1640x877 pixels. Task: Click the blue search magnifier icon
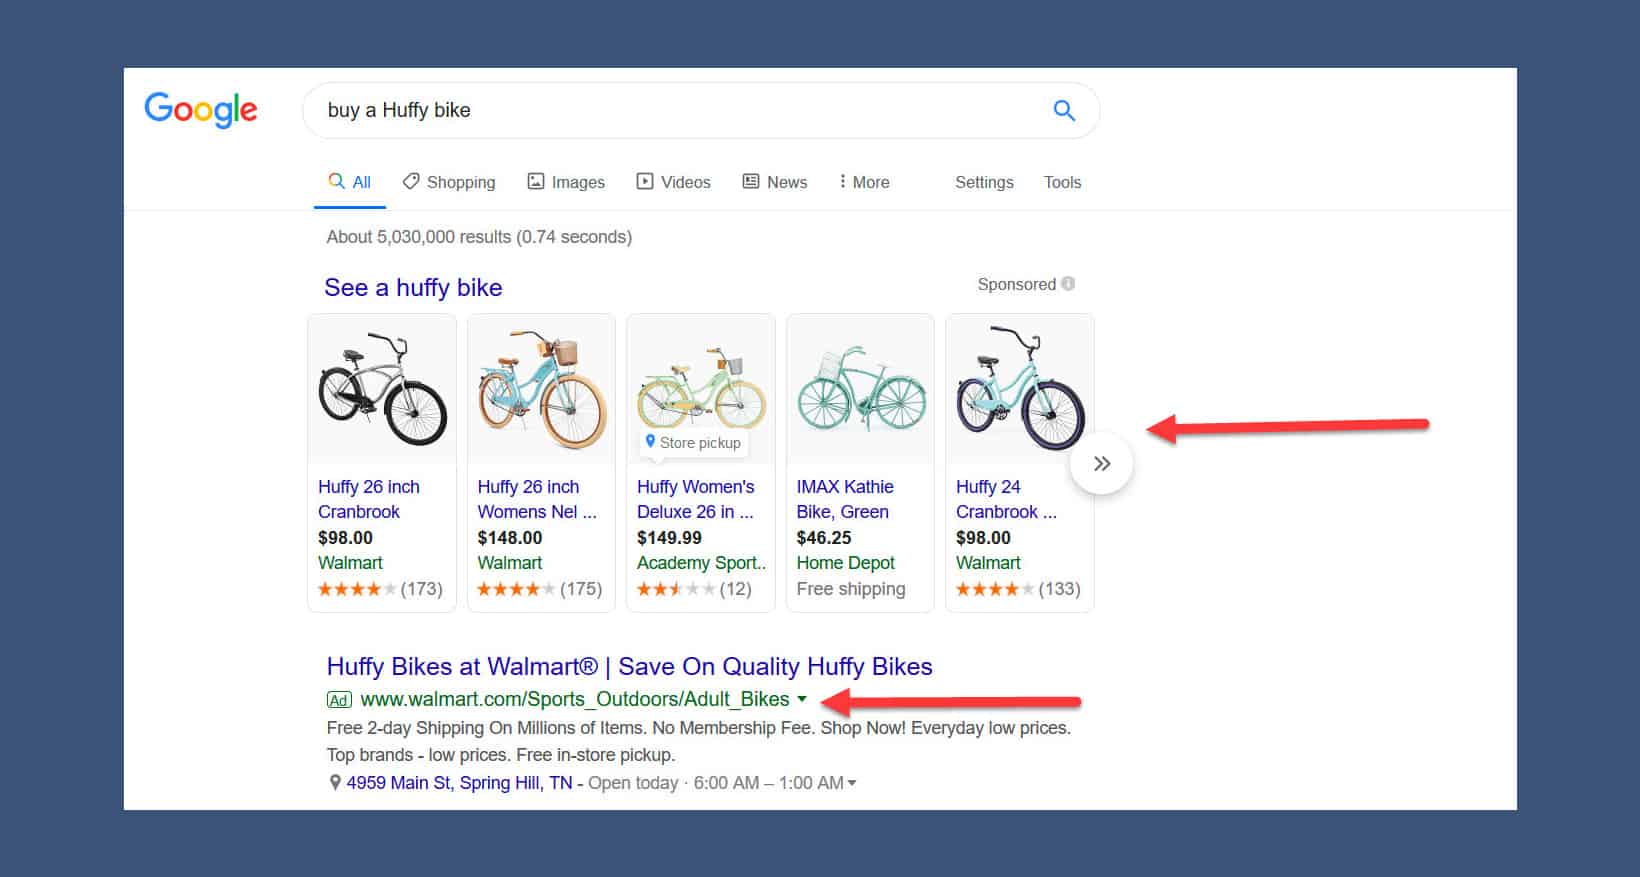1064,111
